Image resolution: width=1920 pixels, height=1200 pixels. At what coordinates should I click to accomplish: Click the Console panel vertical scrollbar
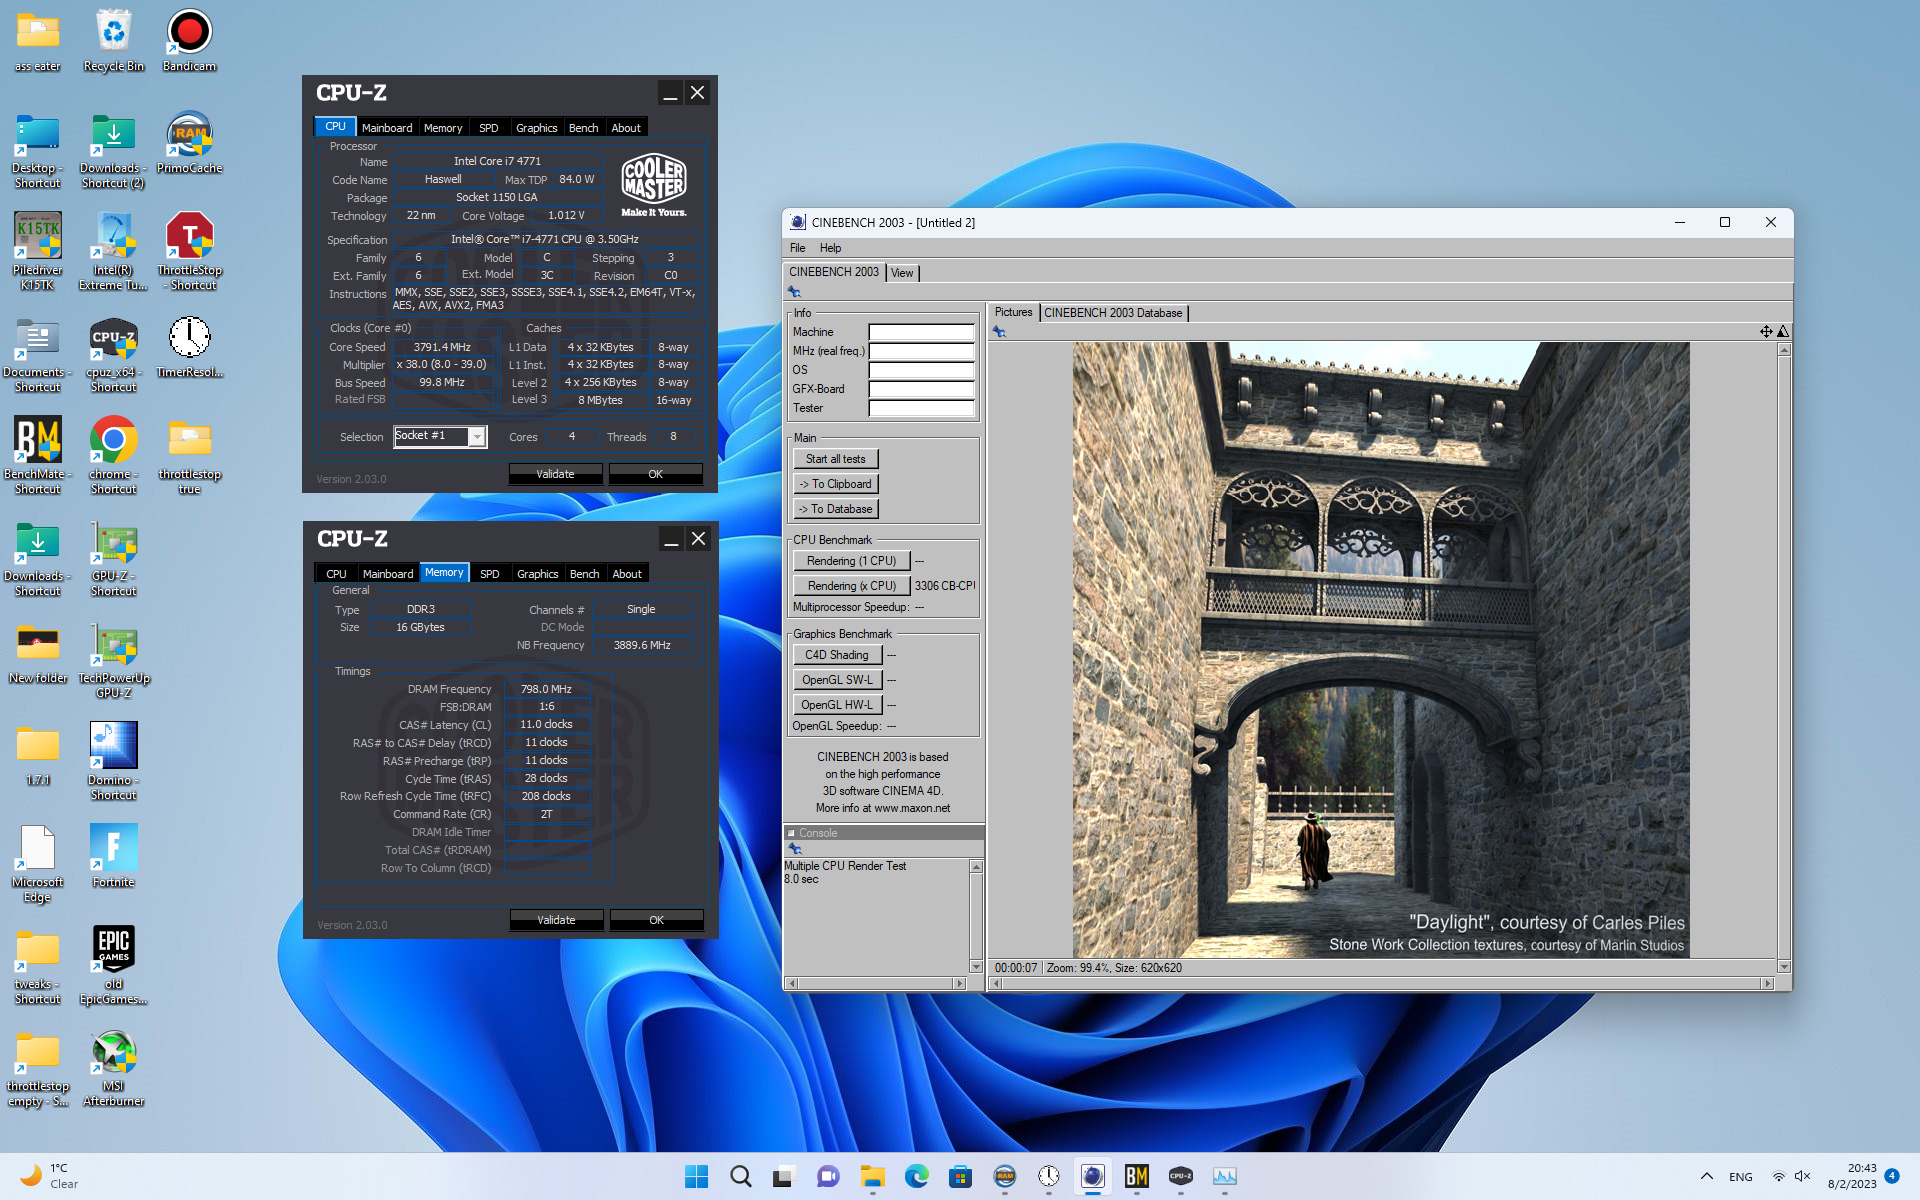point(976,916)
